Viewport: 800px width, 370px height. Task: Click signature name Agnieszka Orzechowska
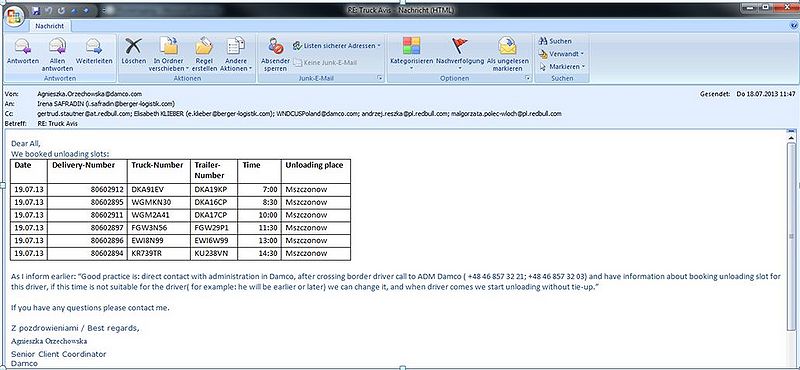pos(49,341)
